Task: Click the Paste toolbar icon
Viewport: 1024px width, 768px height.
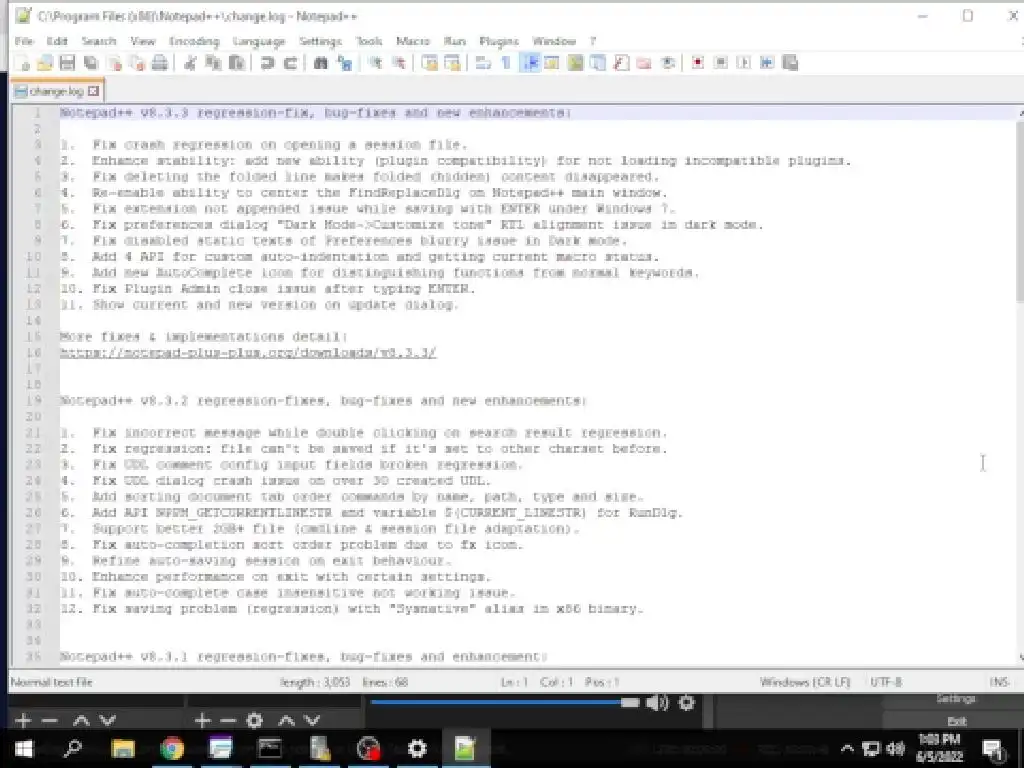Action: coord(236,63)
